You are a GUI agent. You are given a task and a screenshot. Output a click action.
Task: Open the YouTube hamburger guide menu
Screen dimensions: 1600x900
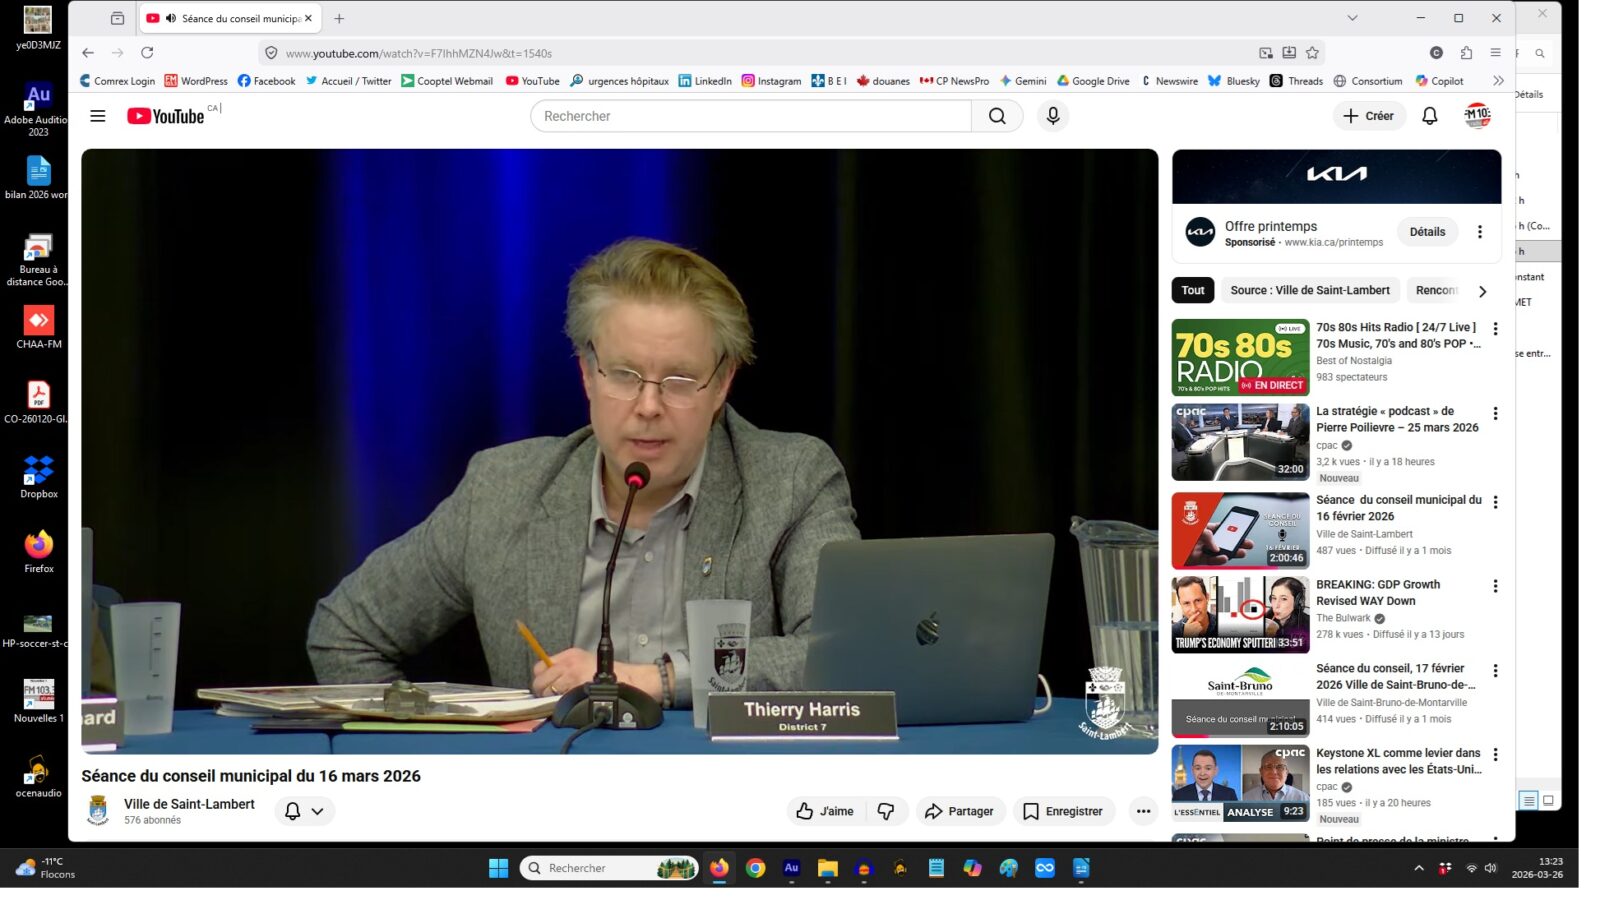(x=98, y=116)
